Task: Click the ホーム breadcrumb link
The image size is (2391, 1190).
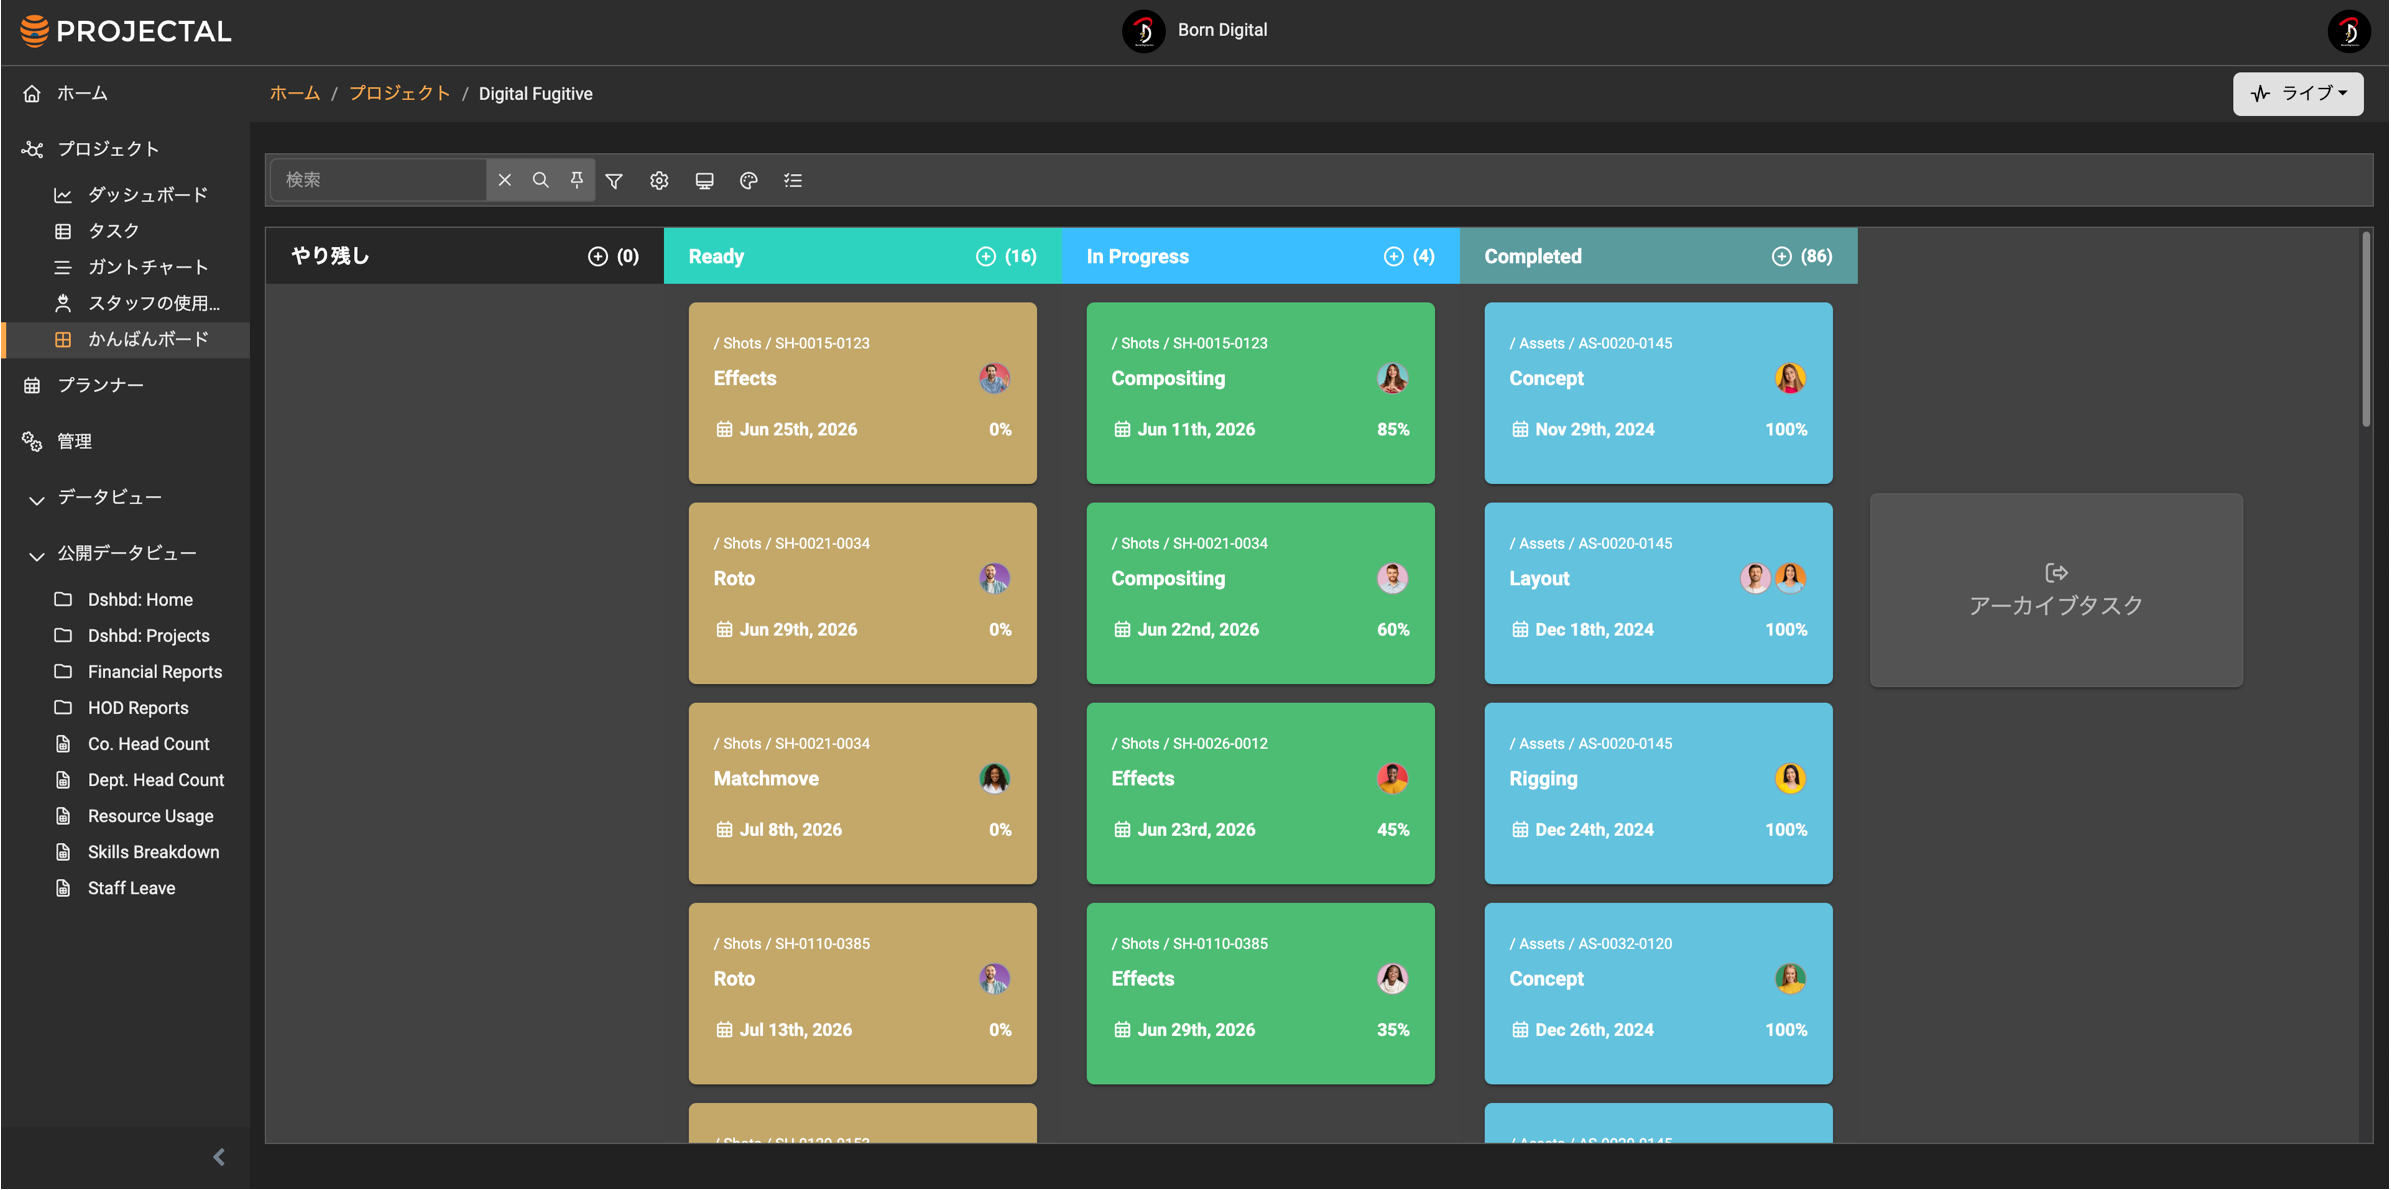Action: (x=295, y=93)
